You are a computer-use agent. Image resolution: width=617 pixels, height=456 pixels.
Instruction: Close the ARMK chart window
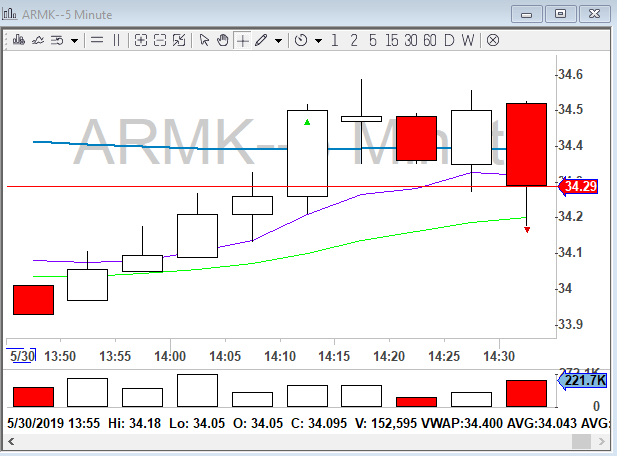click(595, 15)
